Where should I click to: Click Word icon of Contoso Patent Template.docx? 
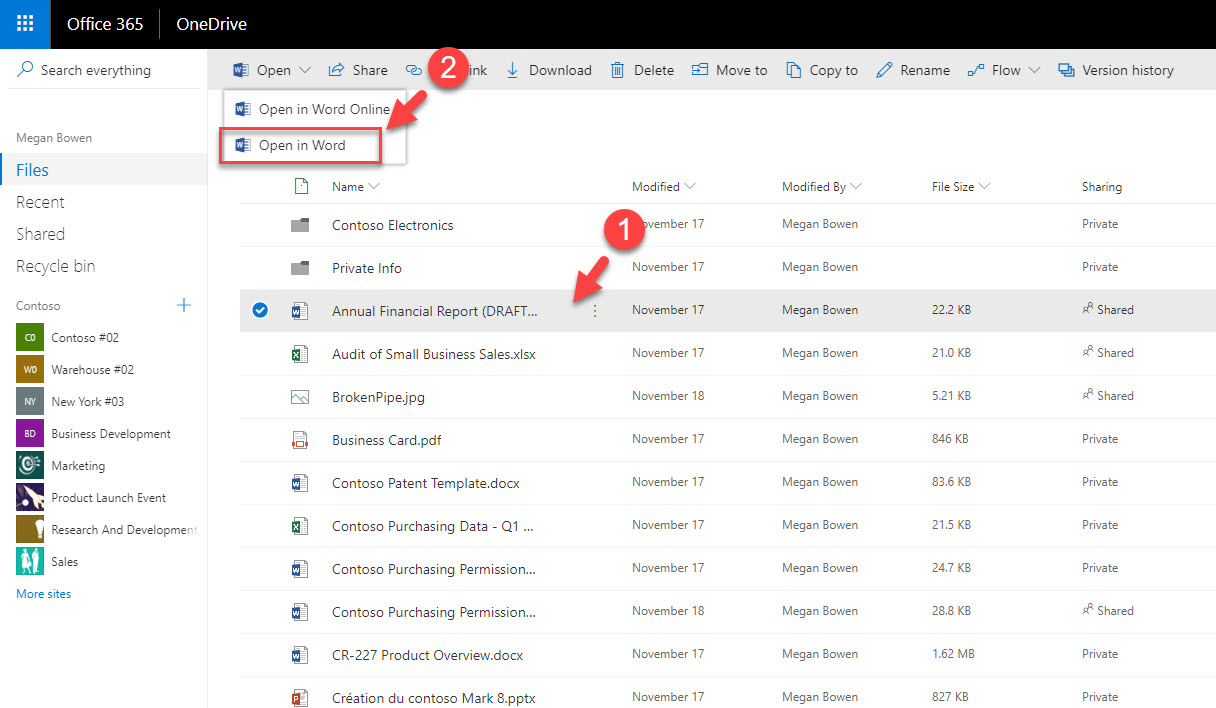point(299,483)
